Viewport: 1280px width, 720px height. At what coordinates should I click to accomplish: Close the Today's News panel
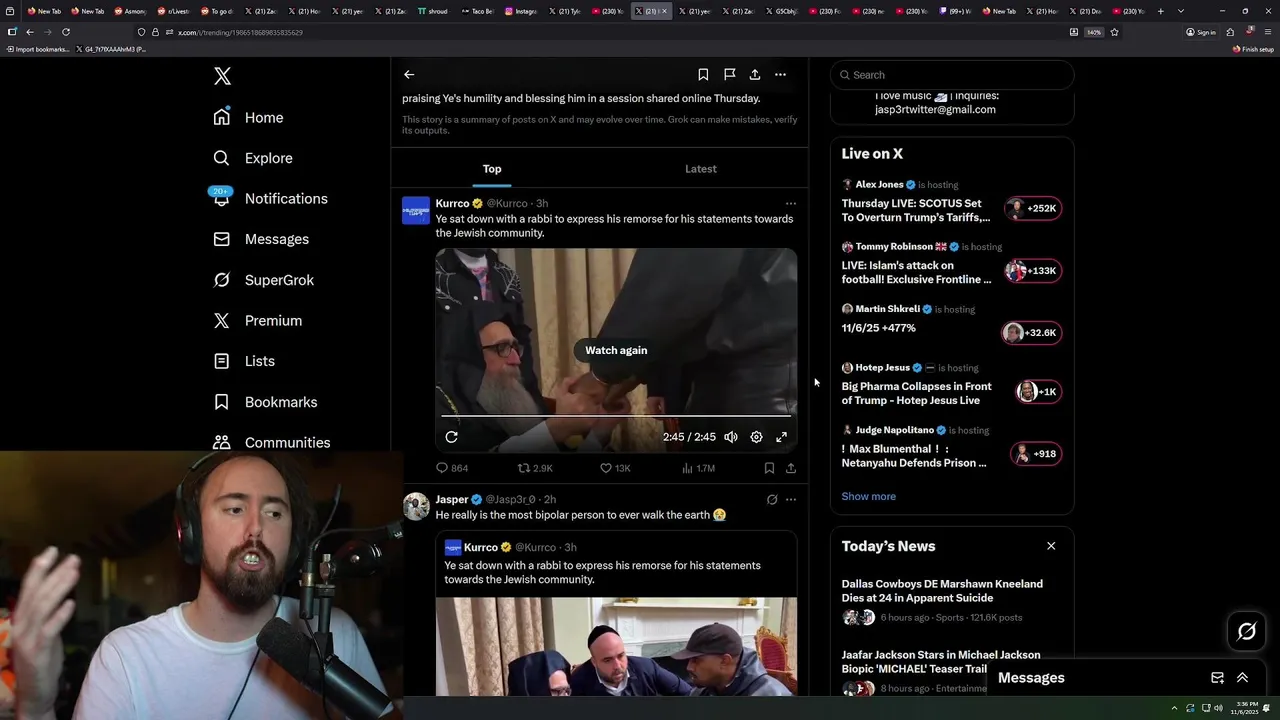(x=1051, y=546)
